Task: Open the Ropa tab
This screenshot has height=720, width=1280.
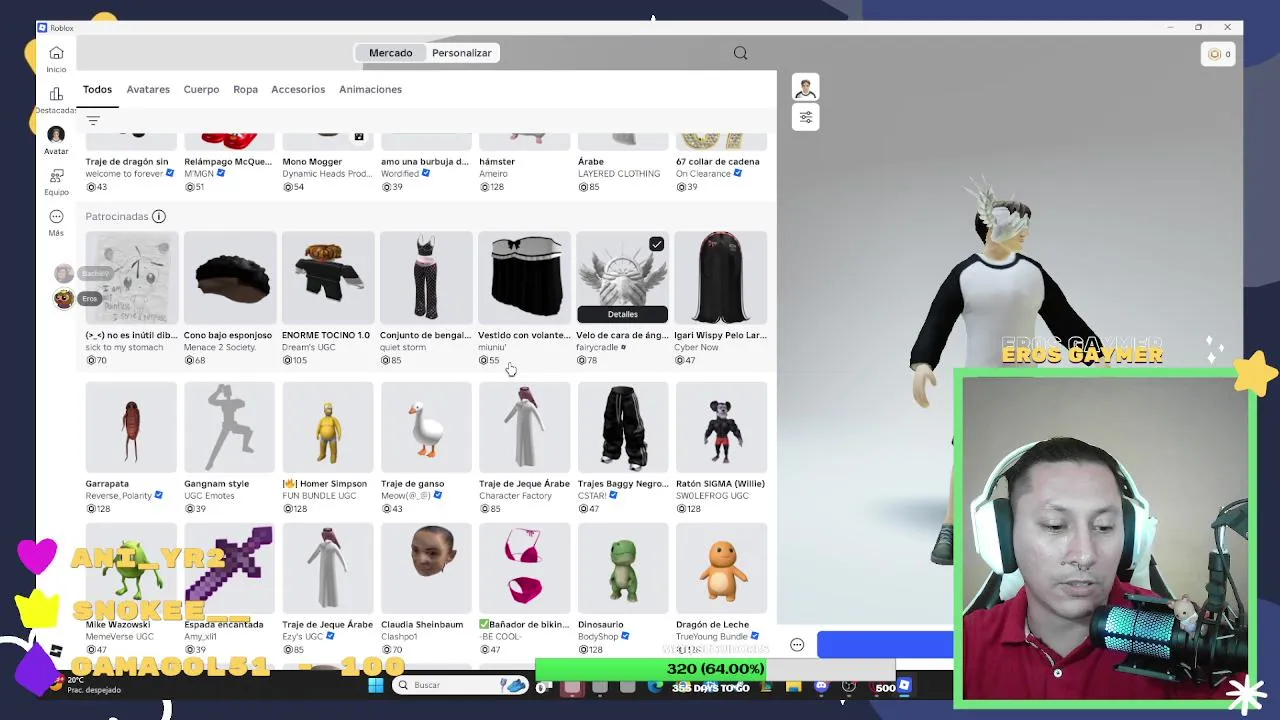Action: 245,89
